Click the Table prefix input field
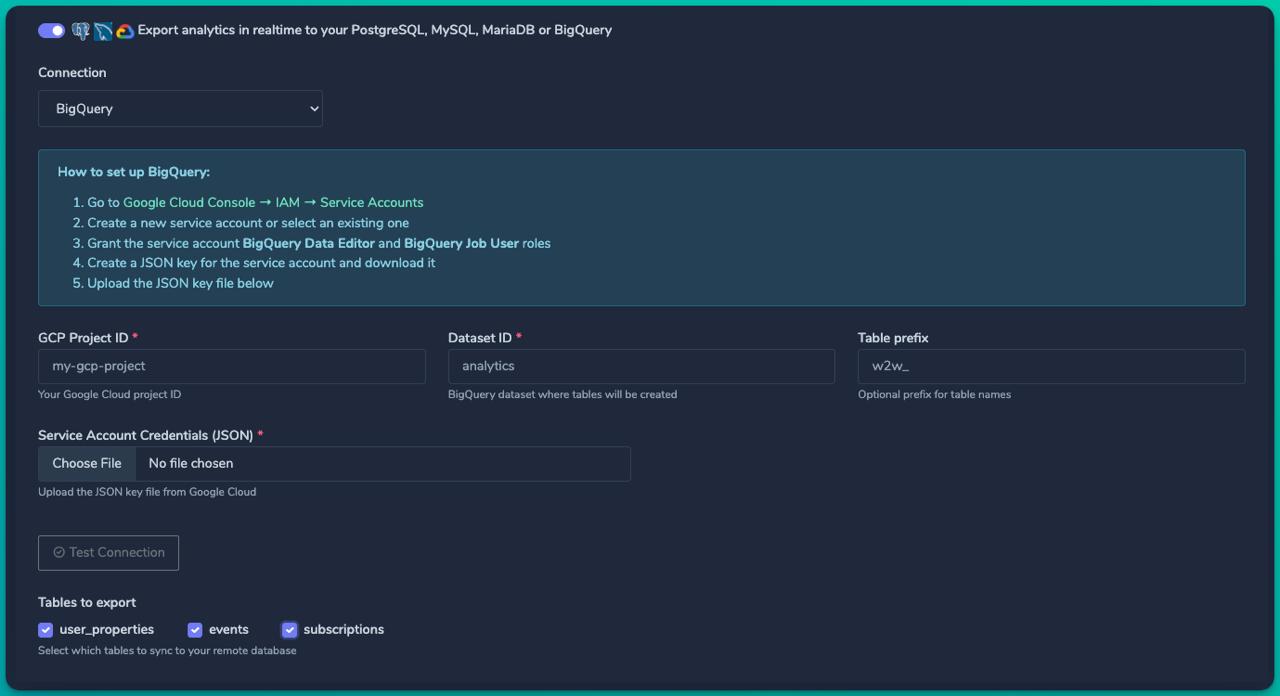1280x696 pixels. click(1051, 366)
